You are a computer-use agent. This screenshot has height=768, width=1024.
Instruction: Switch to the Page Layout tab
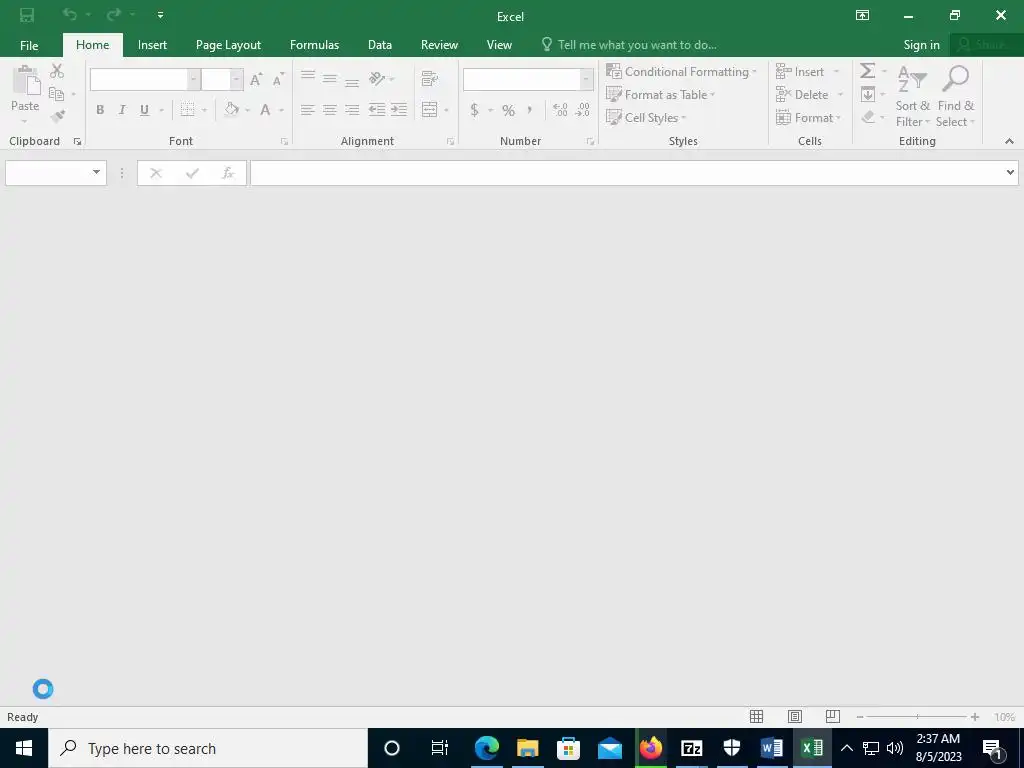pyautogui.click(x=228, y=45)
